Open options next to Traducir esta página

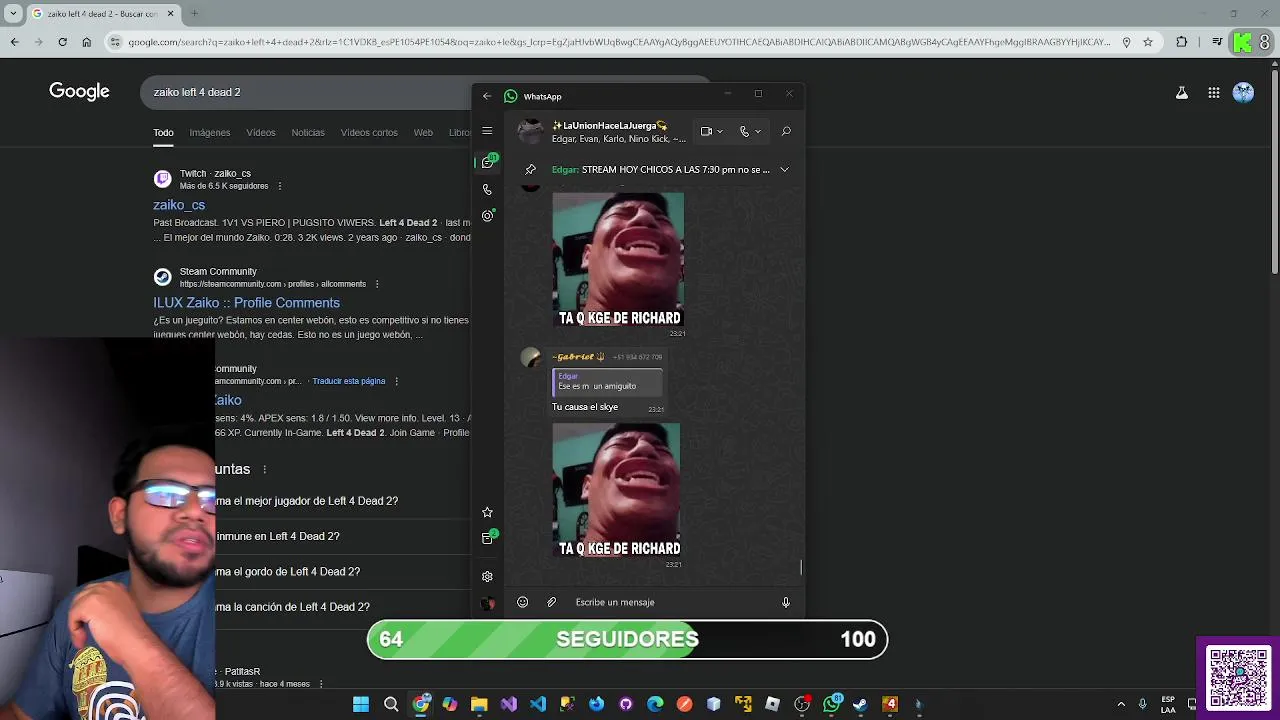coord(396,381)
